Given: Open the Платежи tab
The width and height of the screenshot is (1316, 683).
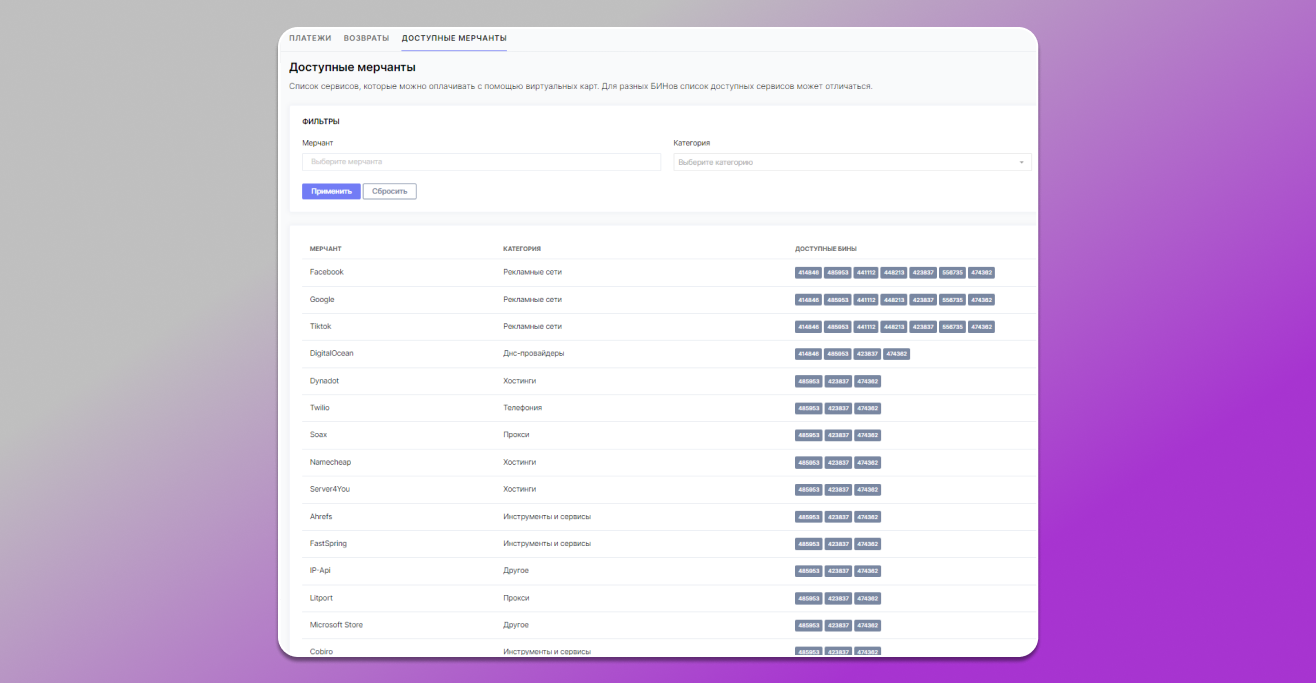Looking at the screenshot, I should tap(309, 38).
